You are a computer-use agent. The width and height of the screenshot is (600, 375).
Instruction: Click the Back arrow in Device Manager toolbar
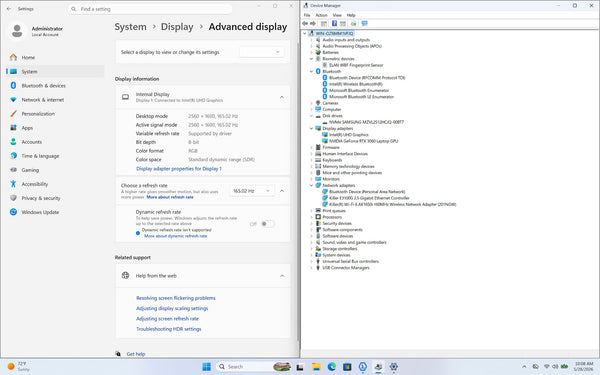pyautogui.click(x=305, y=23)
